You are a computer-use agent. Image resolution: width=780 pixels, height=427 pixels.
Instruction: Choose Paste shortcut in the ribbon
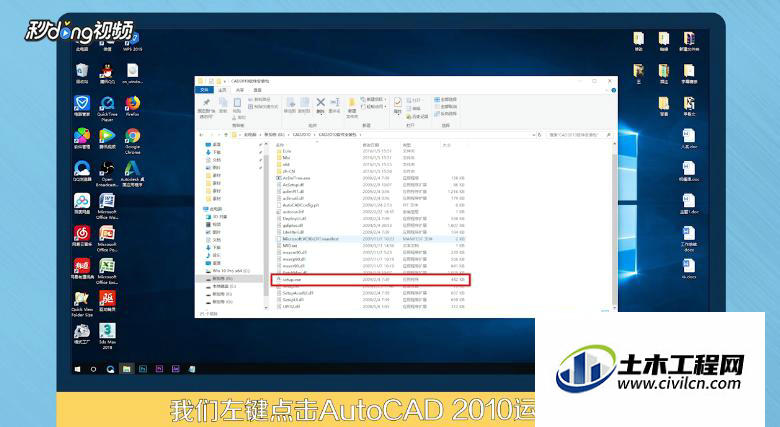(263, 107)
